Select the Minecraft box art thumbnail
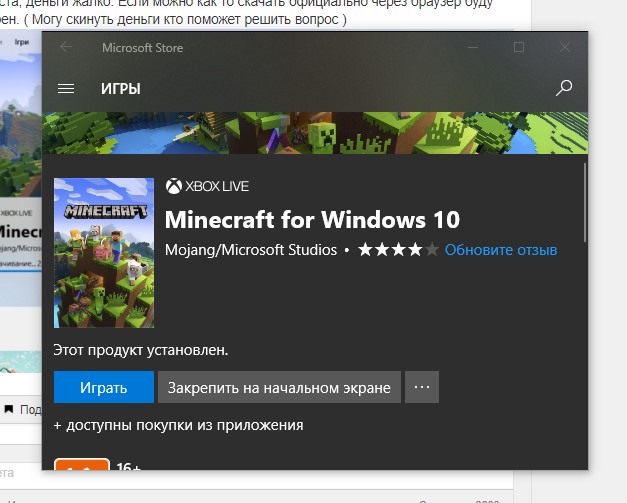 (x=104, y=253)
